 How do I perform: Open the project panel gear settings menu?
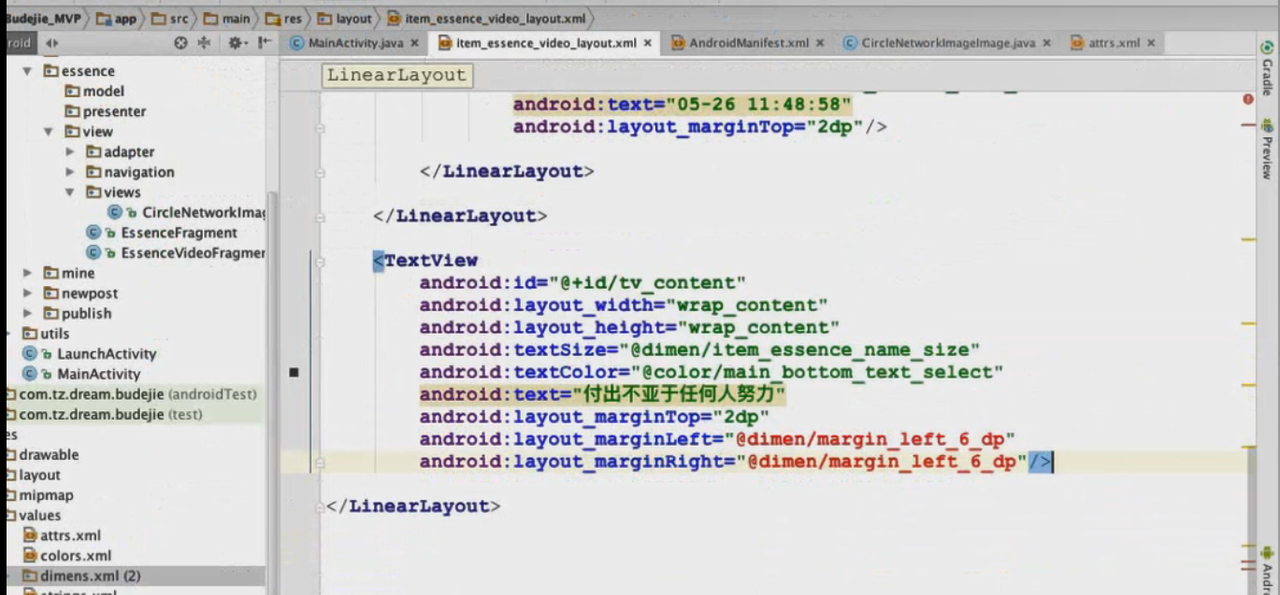point(236,43)
